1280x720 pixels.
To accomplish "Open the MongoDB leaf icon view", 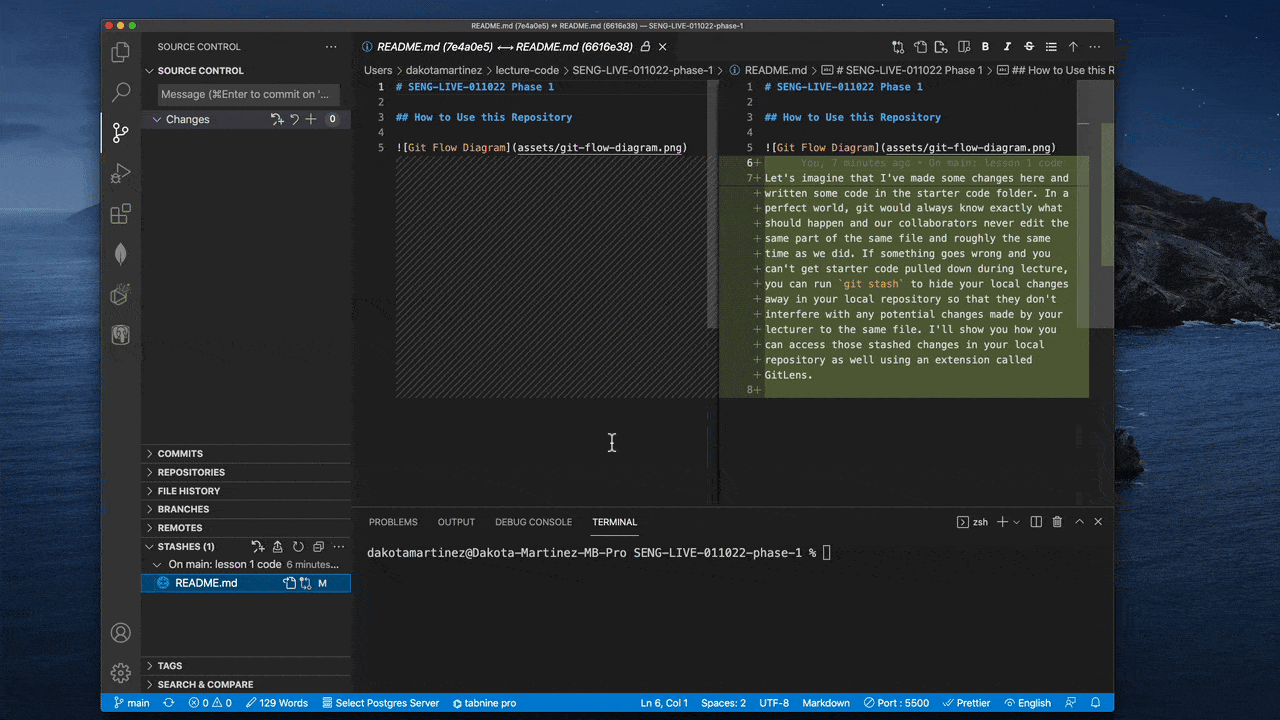I will click(x=121, y=254).
